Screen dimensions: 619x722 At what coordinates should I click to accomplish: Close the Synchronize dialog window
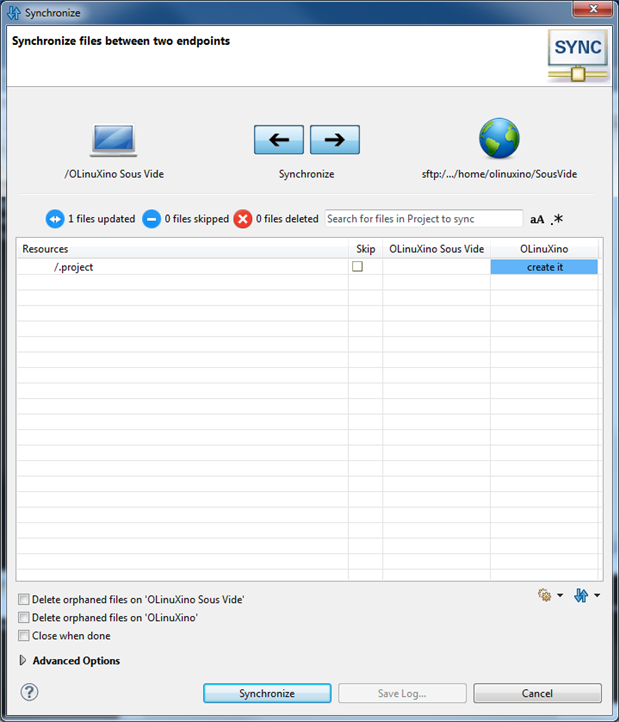593,9
